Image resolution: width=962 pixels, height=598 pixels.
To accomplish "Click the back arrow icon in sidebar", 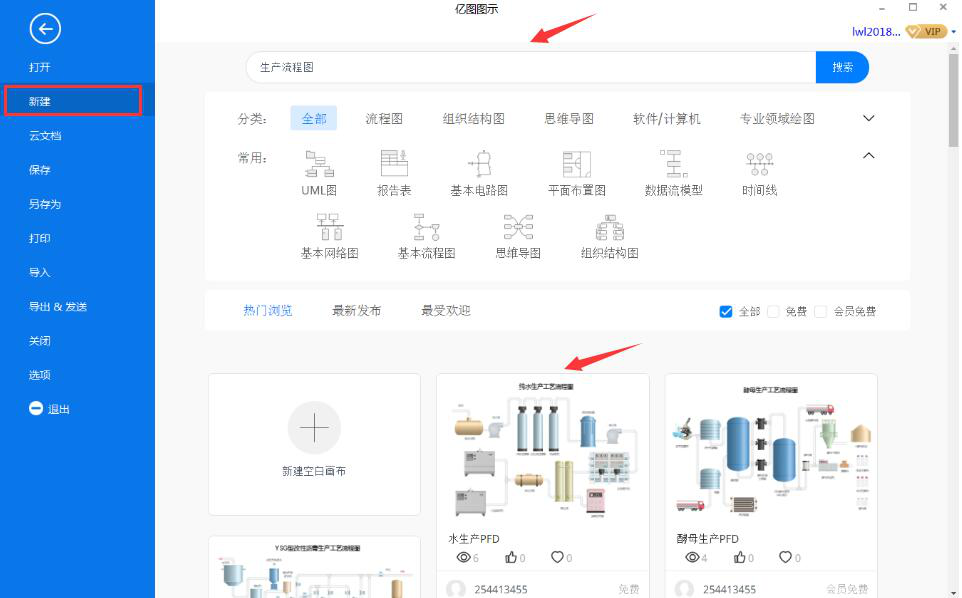I will click(x=45, y=29).
